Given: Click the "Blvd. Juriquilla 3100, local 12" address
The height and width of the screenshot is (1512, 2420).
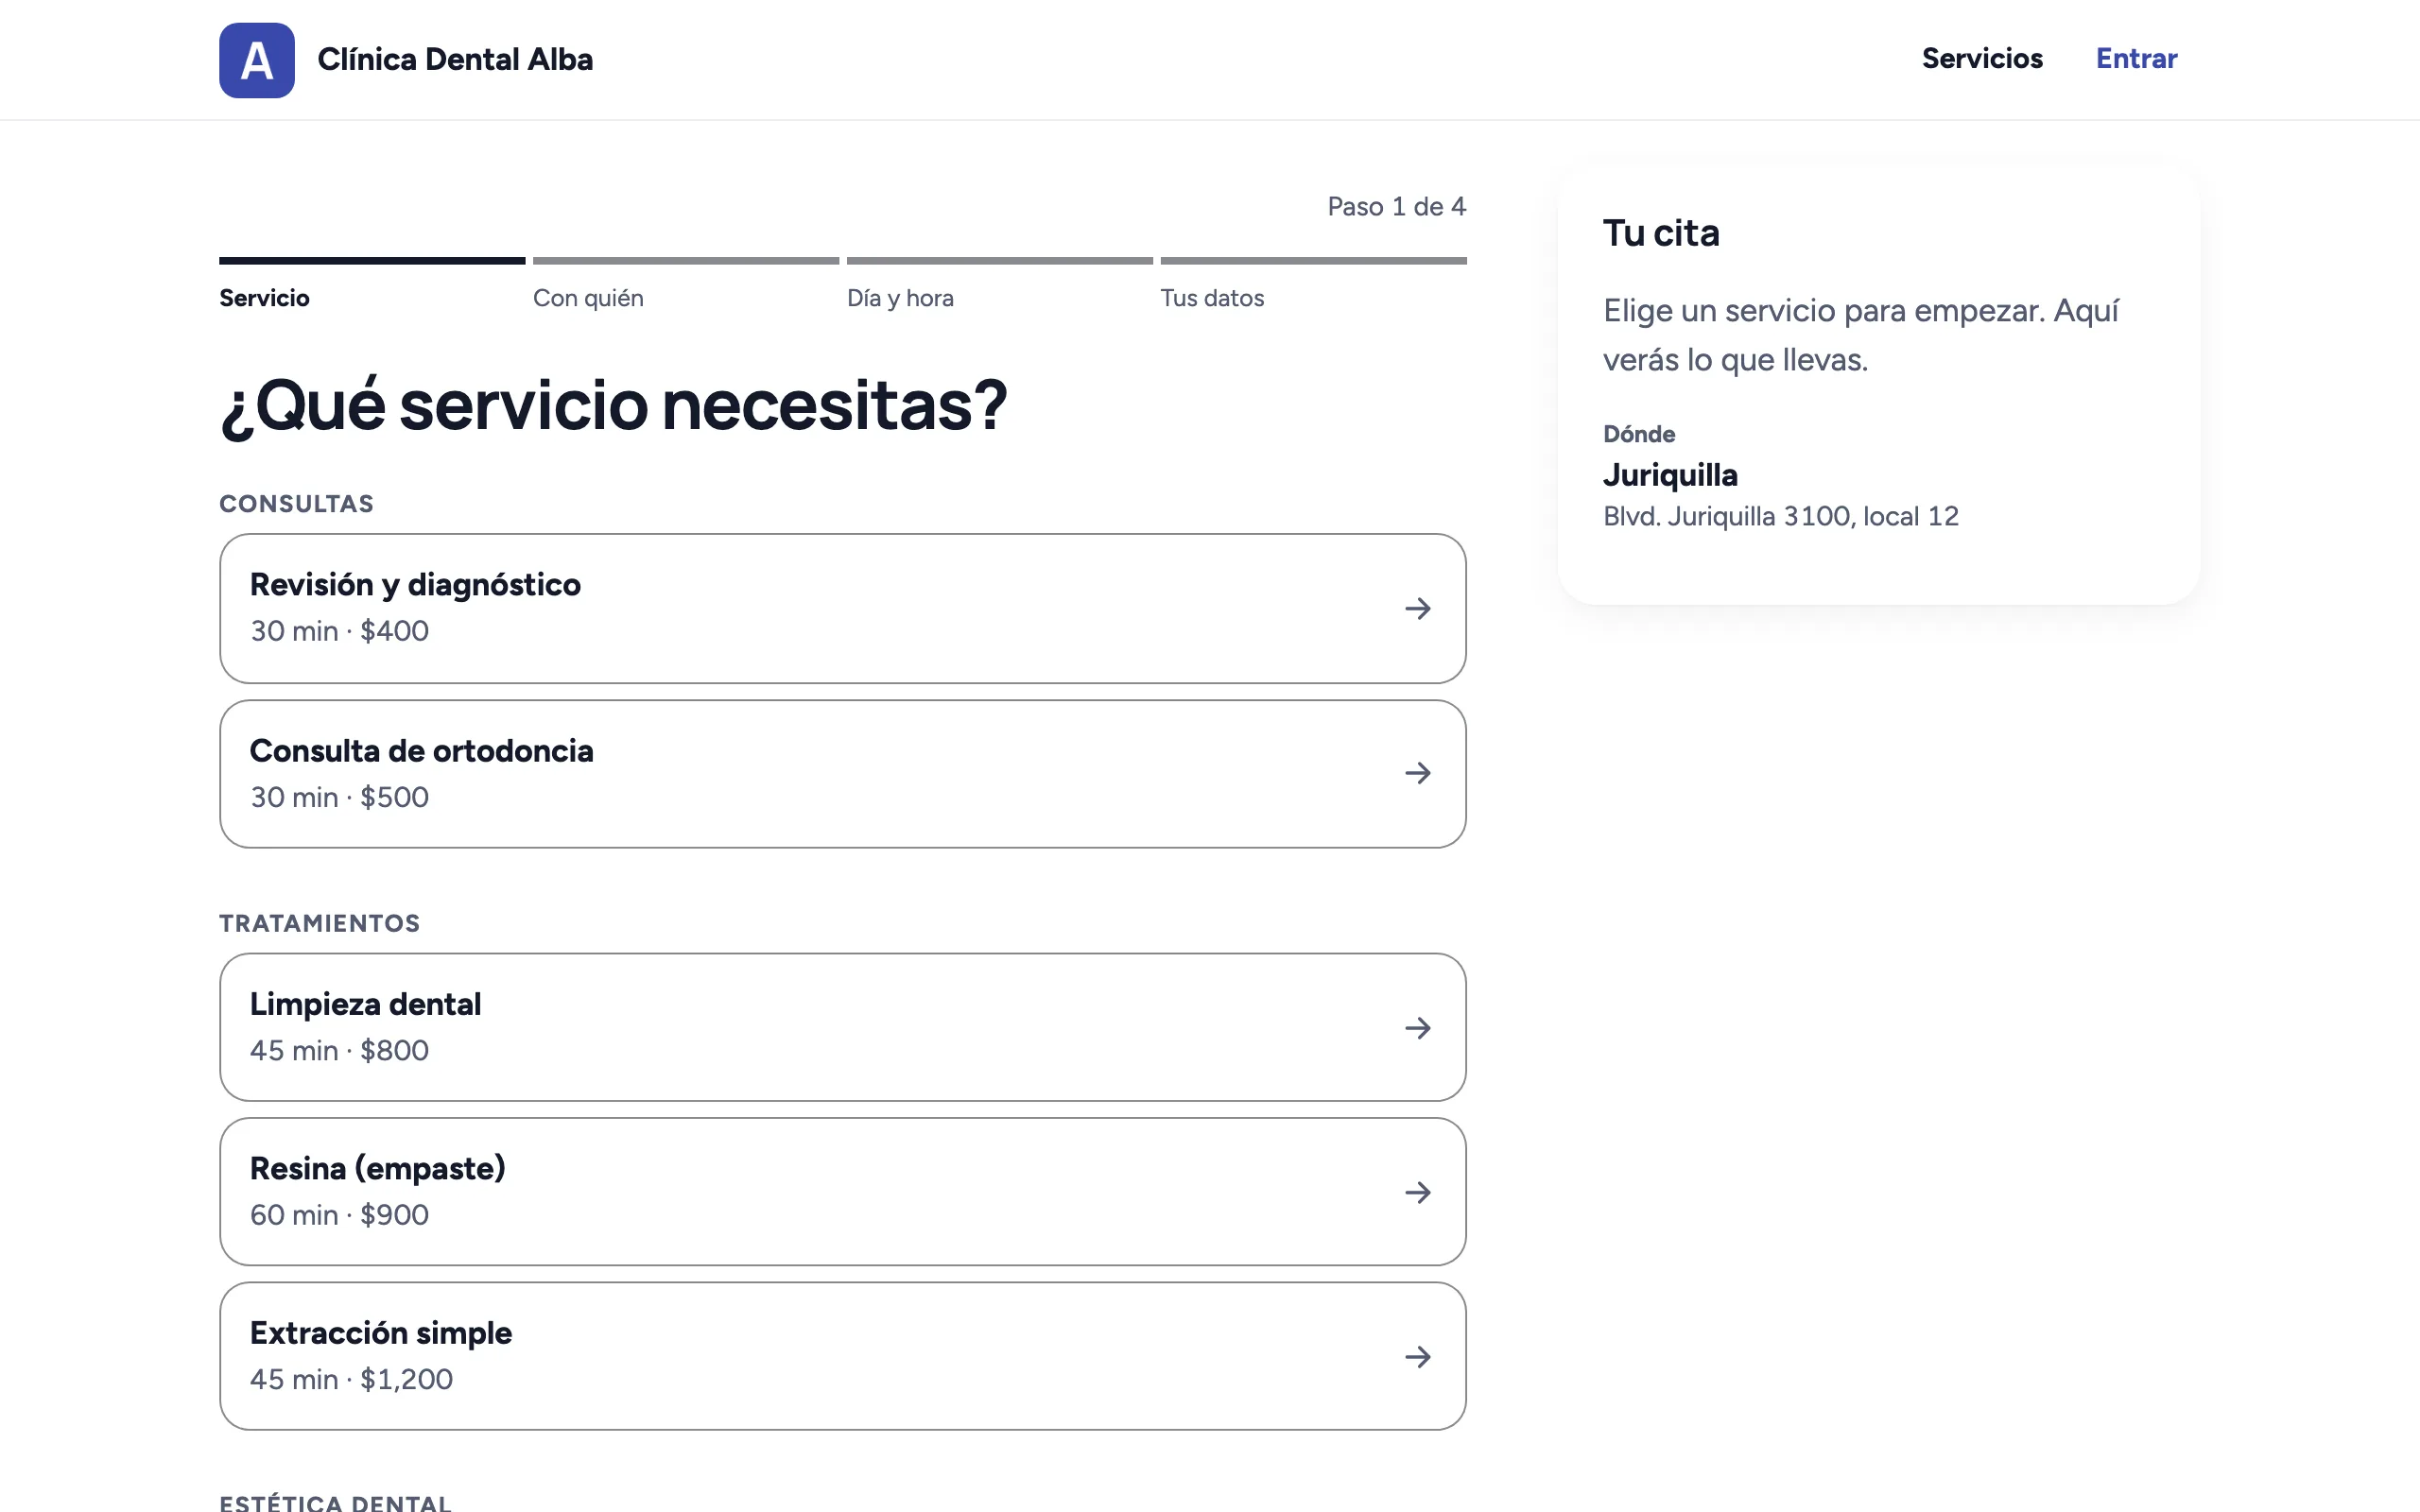Looking at the screenshot, I should 1780,516.
